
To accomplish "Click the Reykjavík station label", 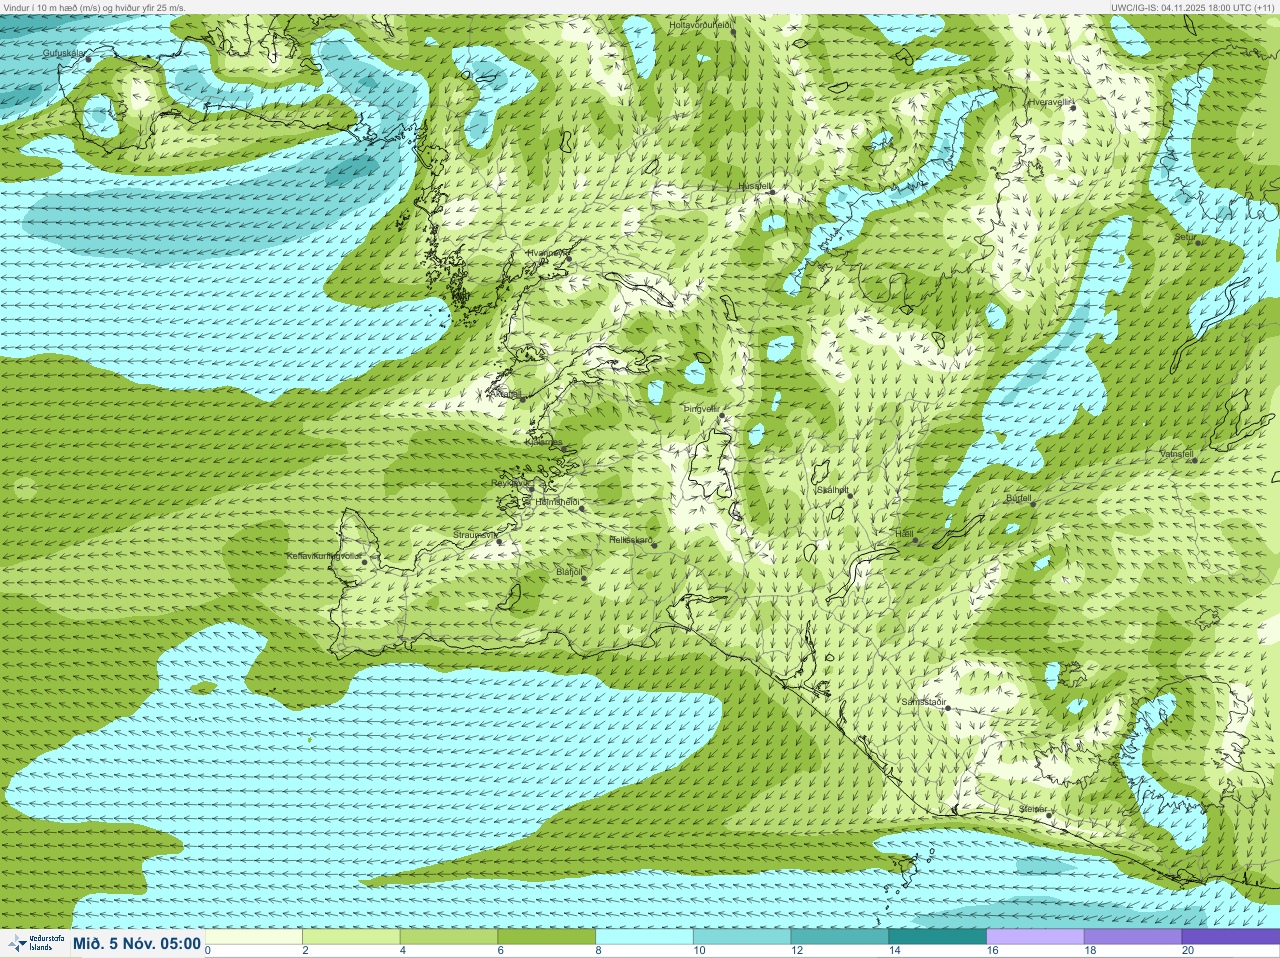I will point(509,483).
